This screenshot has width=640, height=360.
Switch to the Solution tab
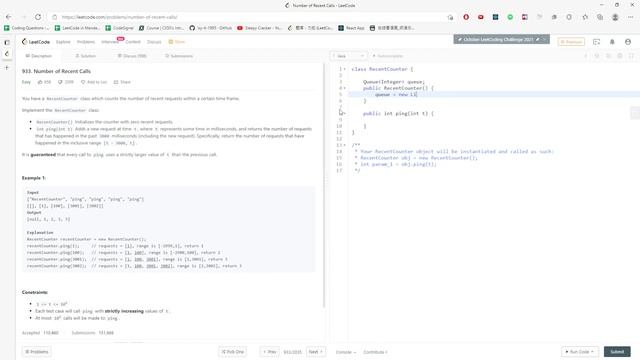click(x=85, y=56)
